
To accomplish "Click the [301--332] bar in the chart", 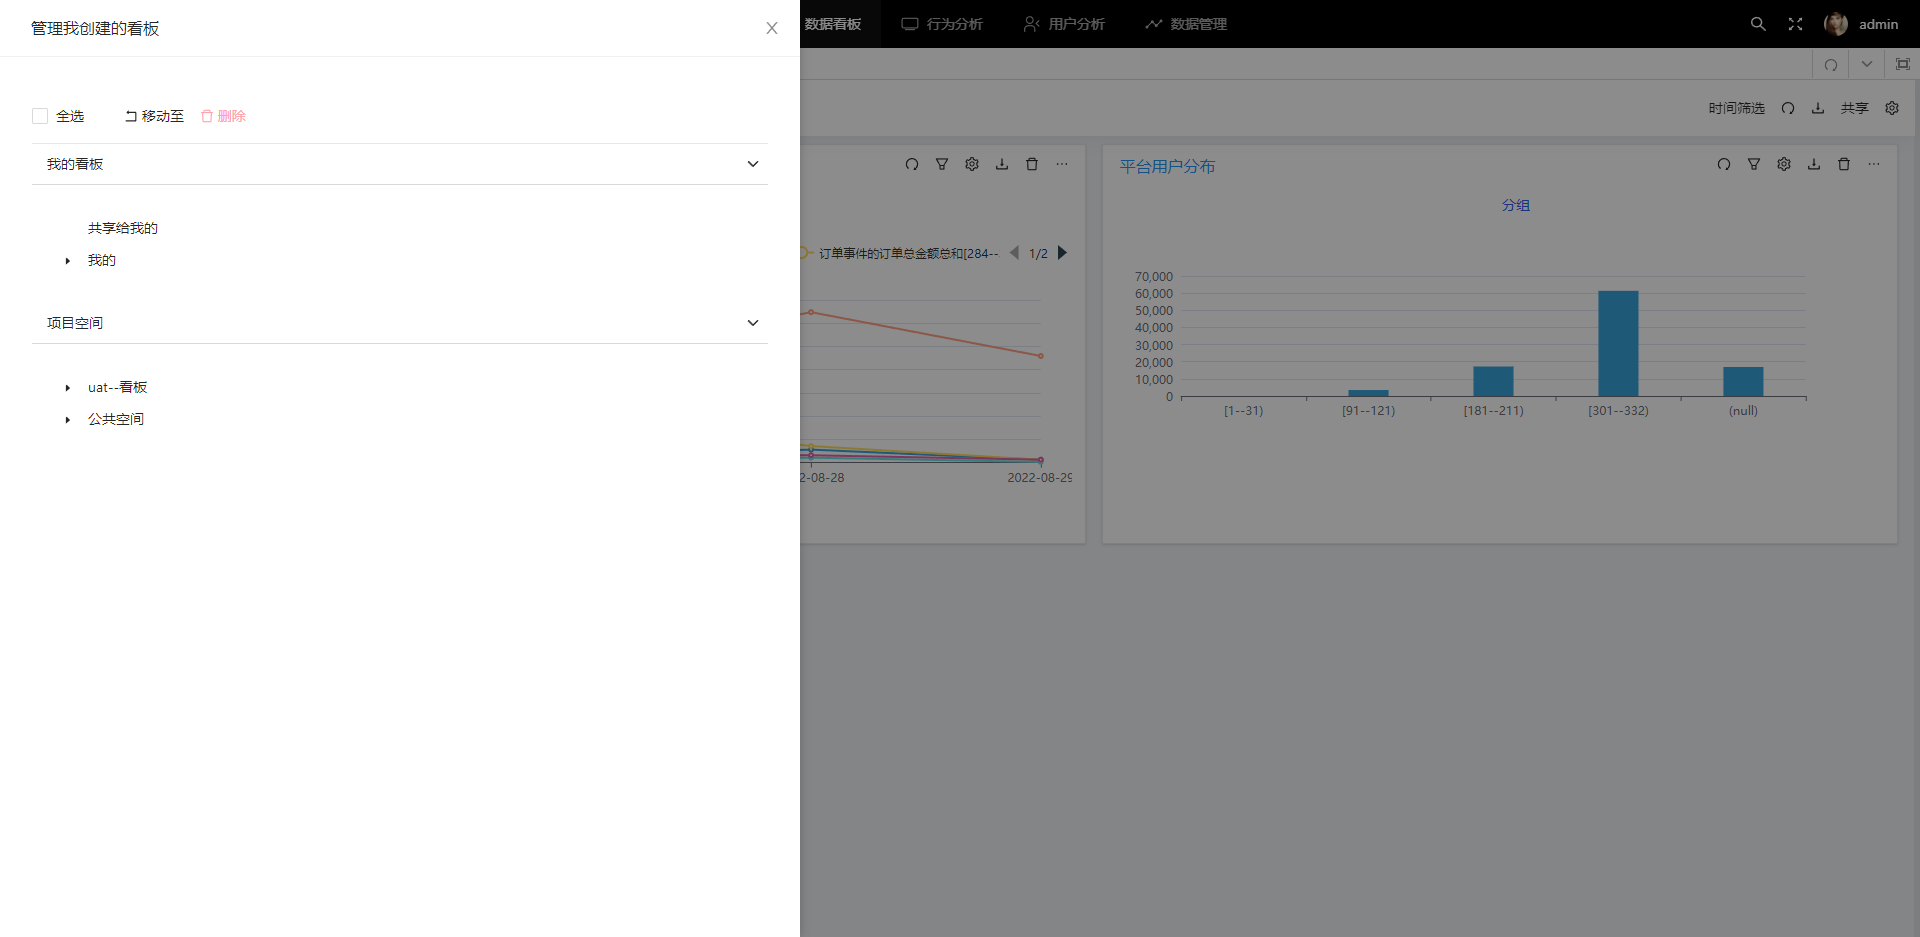I will (1618, 344).
